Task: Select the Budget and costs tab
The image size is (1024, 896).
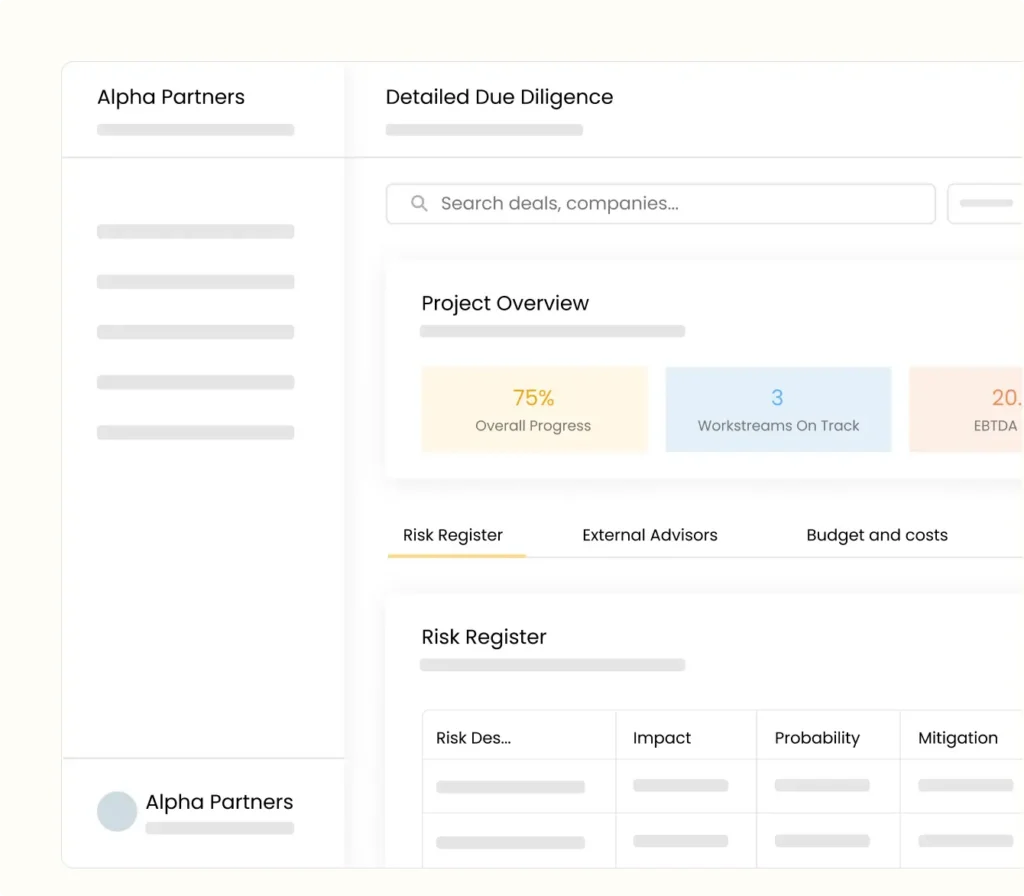Action: pos(877,535)
